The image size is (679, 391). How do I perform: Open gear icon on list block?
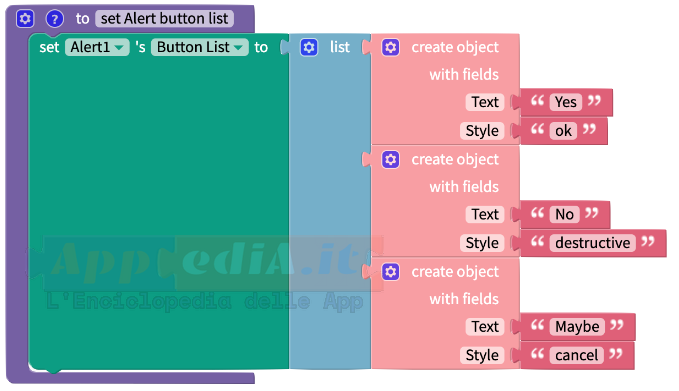pyautogui.click(x=309, y=47)
